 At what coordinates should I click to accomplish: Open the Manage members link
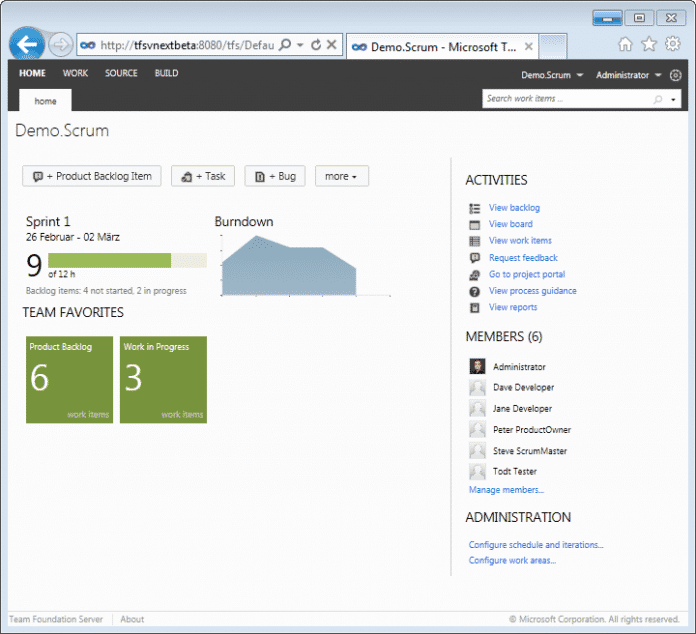point(506,490)
